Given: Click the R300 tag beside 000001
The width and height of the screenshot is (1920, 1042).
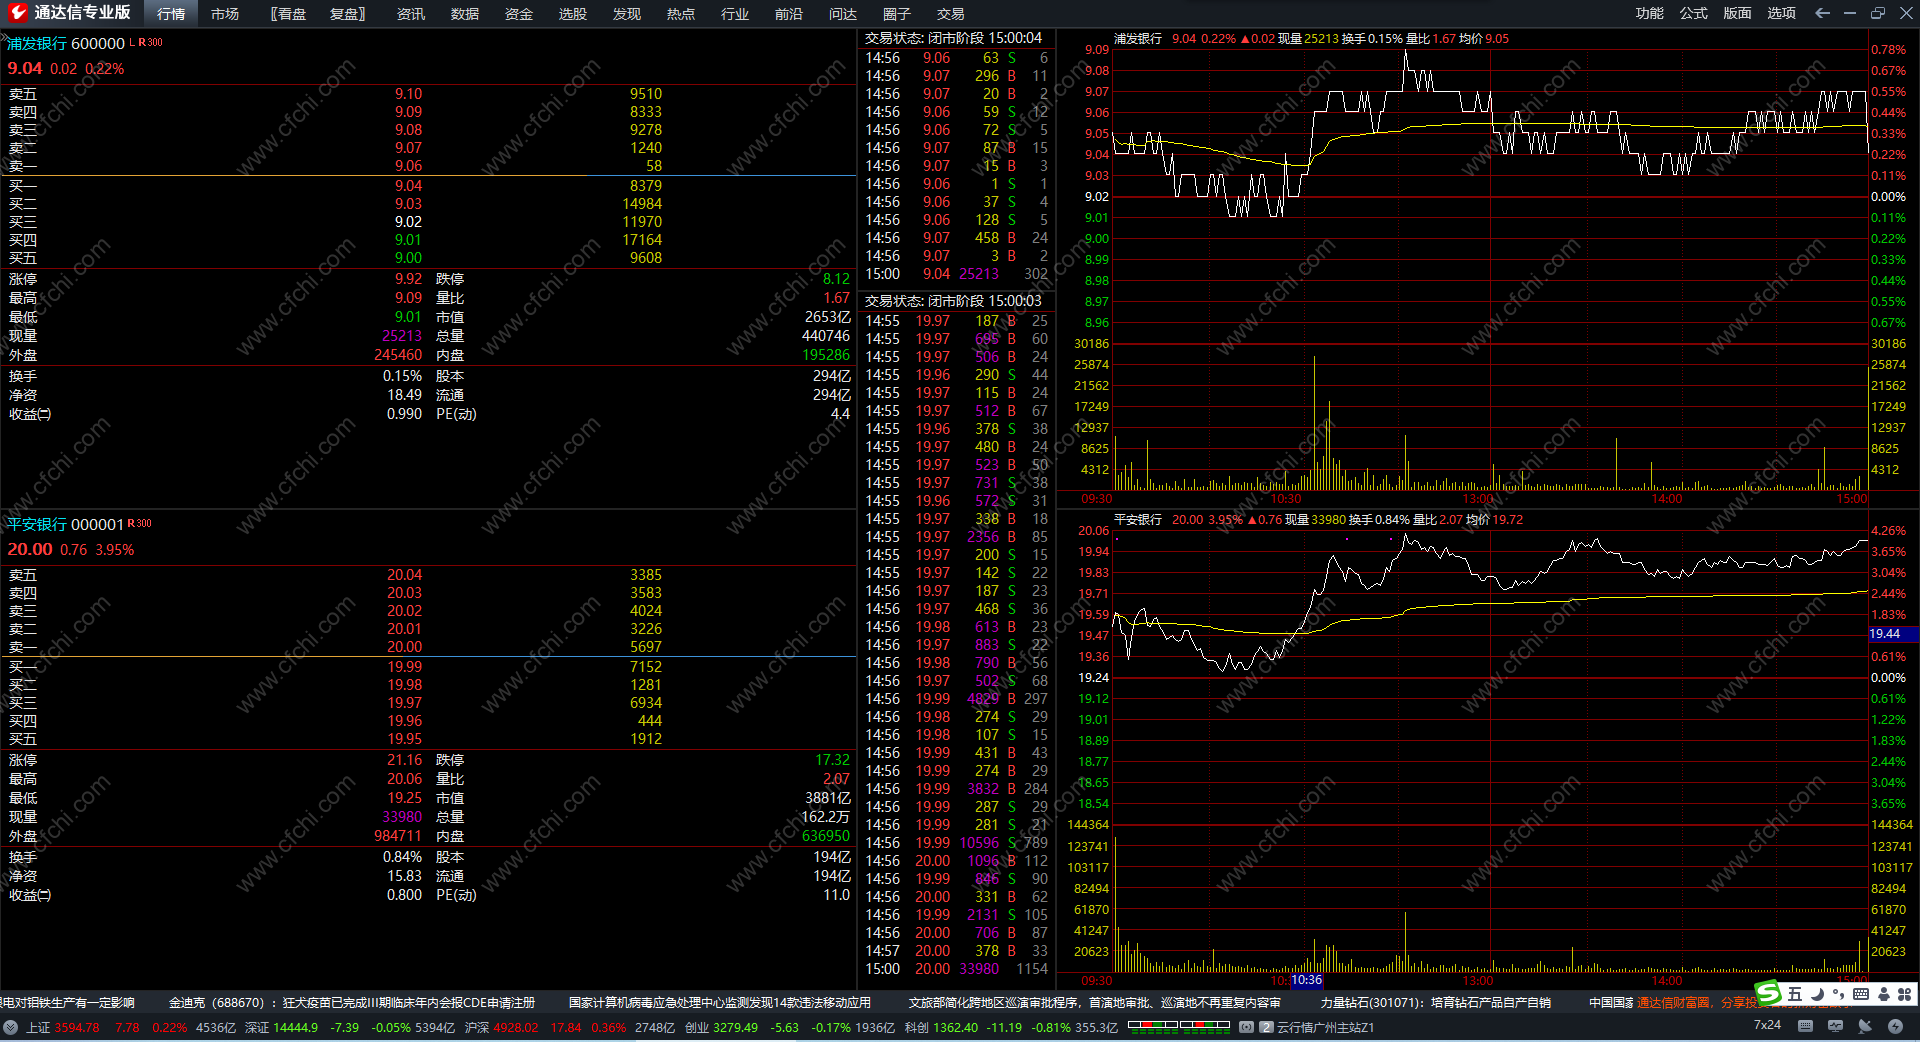Looking at the screenshot, I should [140, 523].
